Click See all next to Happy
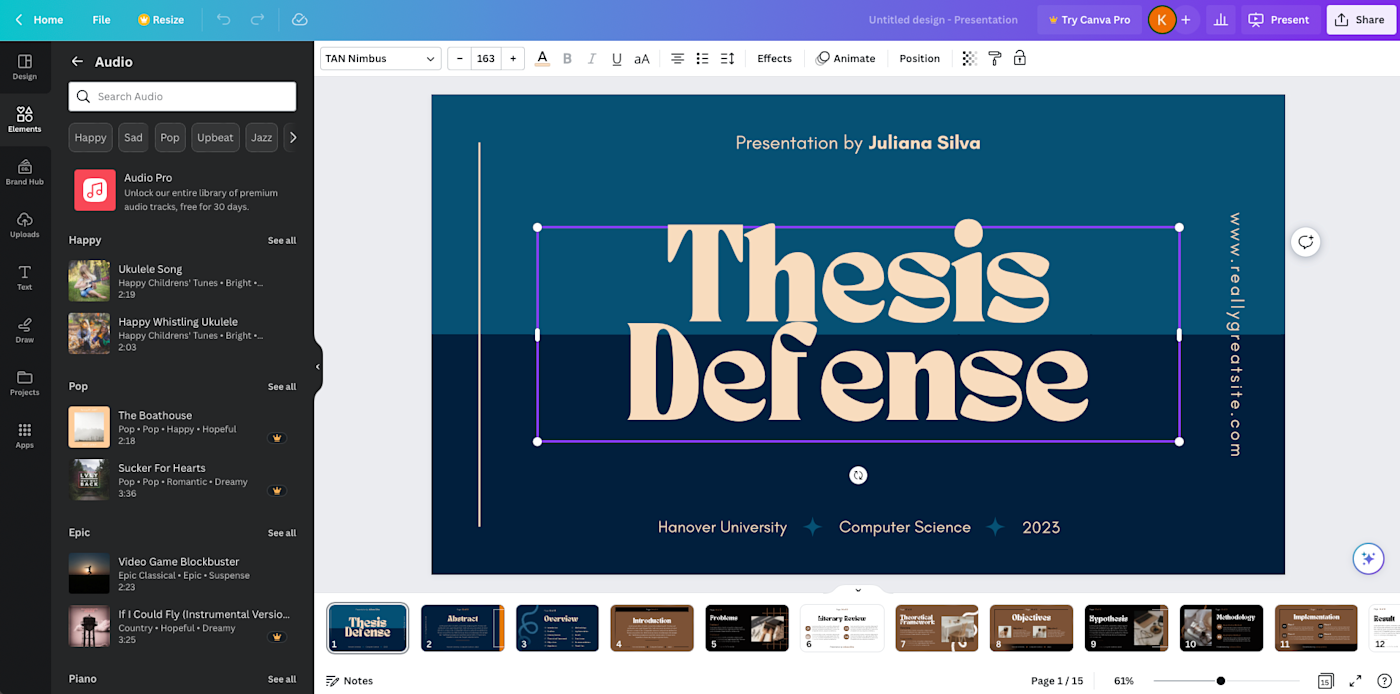 (281, 240)
